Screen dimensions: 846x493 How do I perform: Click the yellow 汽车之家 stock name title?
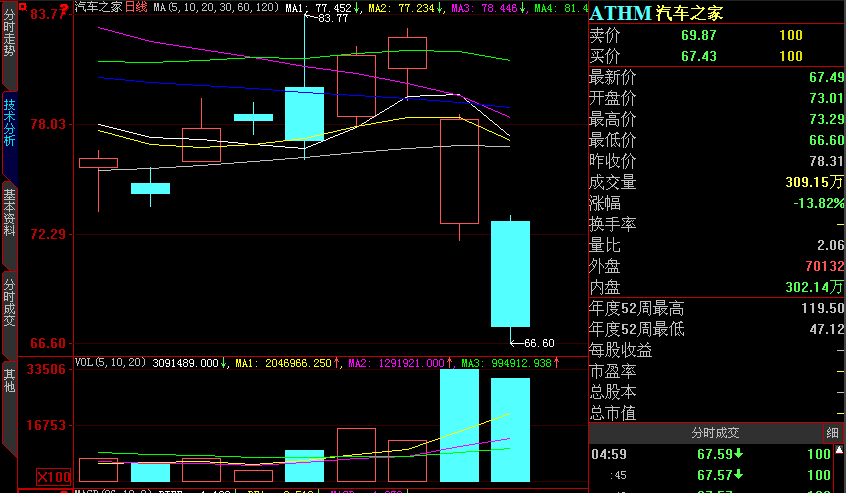tap(690, 12)
